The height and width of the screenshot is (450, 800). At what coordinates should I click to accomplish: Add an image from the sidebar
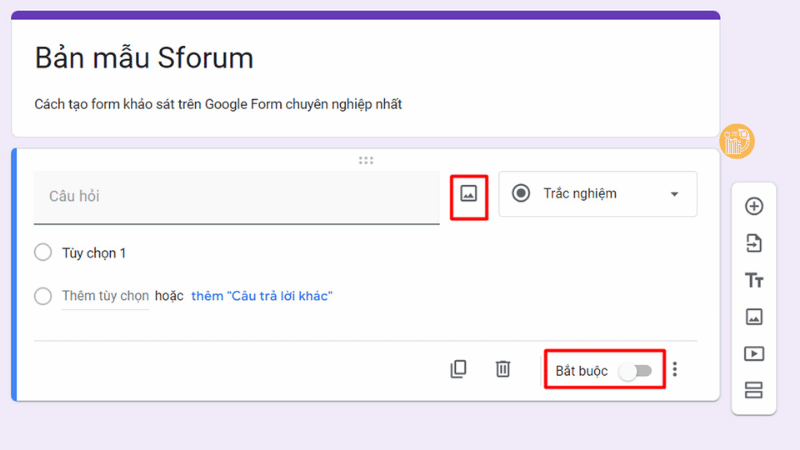coord(754,317)
